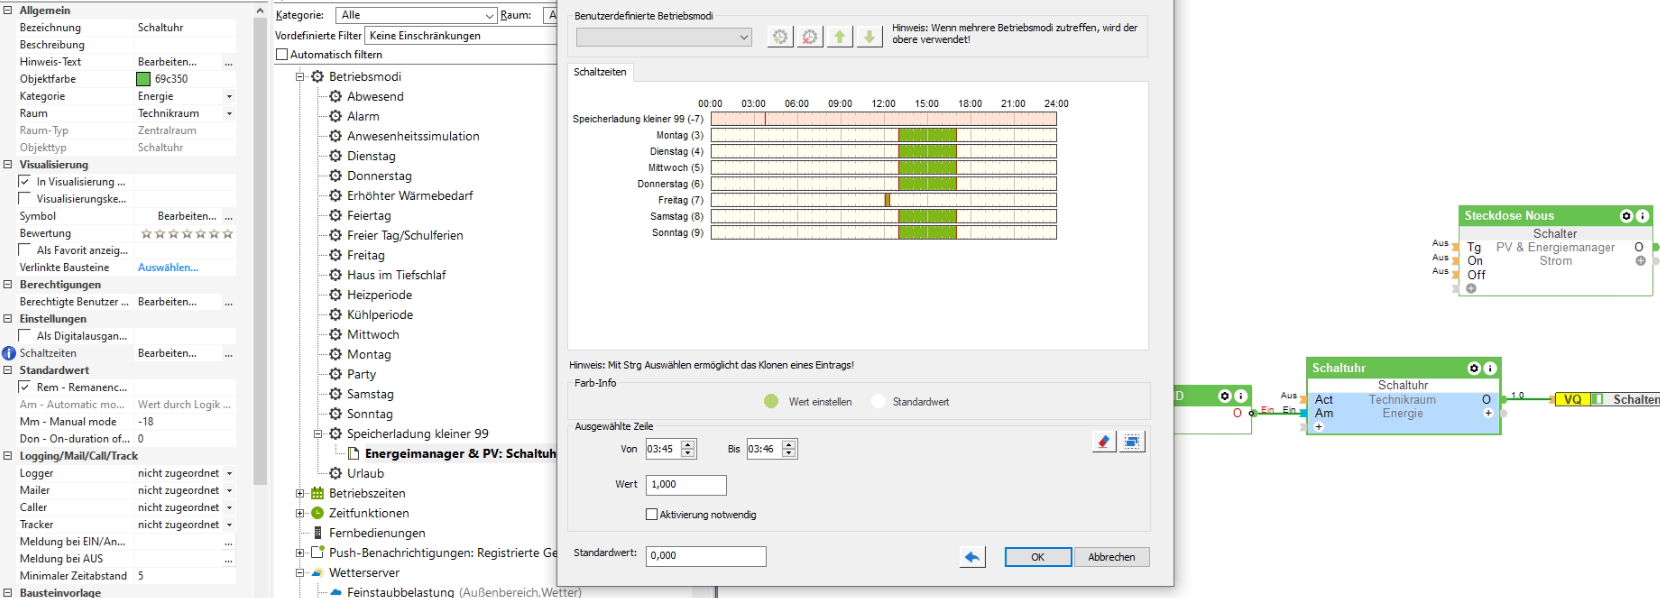This screenshot has height=598, width=1660.
Task: Click the remove operating mode clock icon
Action: (810, 37)
